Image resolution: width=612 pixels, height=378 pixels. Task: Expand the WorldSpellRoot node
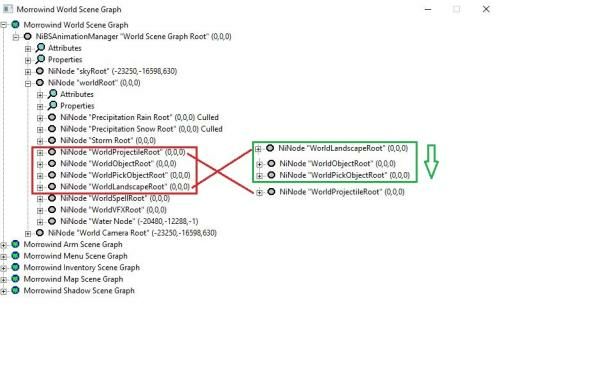coord(40,199)
